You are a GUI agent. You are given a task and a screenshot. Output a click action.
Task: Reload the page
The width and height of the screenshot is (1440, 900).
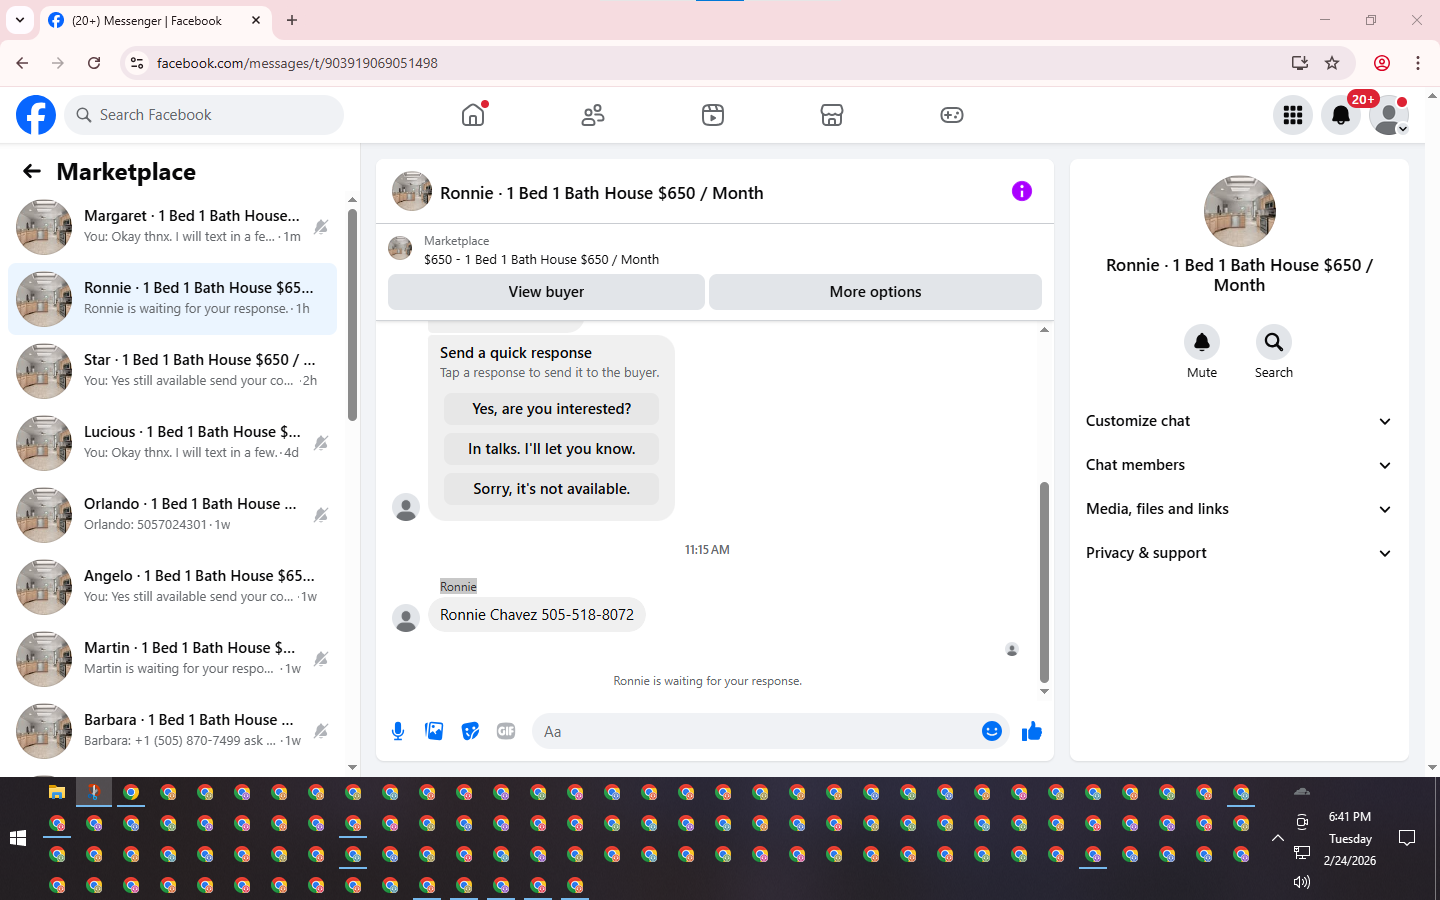click(94, 63)
